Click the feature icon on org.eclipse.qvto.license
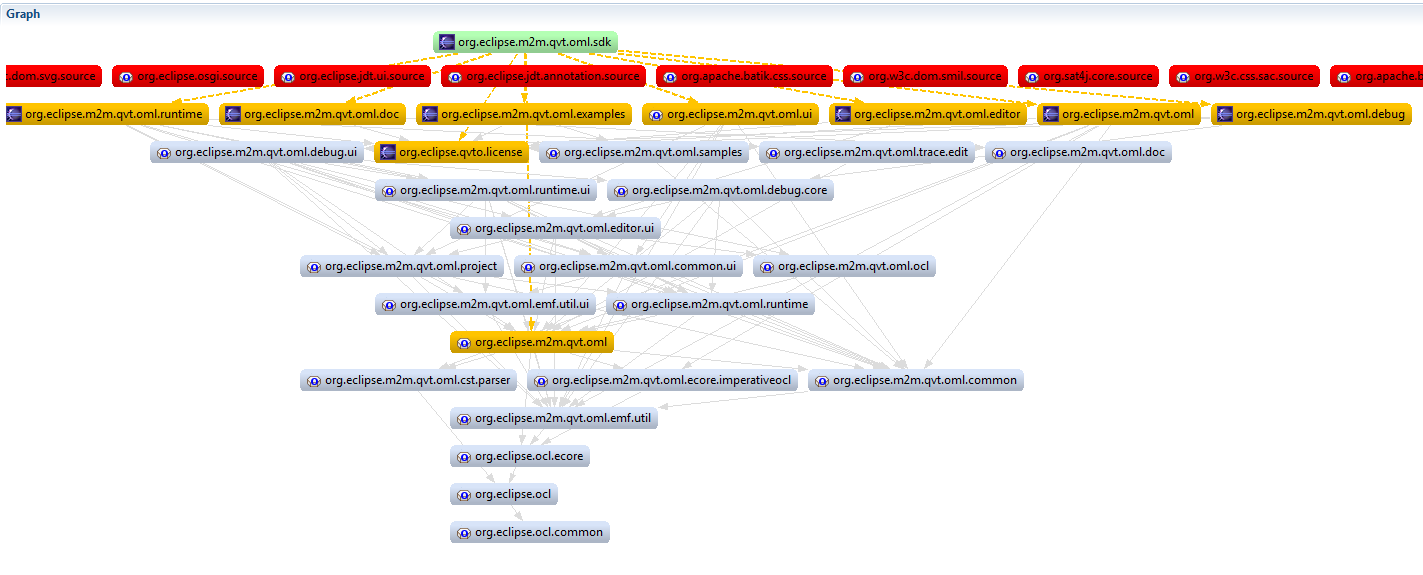 pos(388,152)
